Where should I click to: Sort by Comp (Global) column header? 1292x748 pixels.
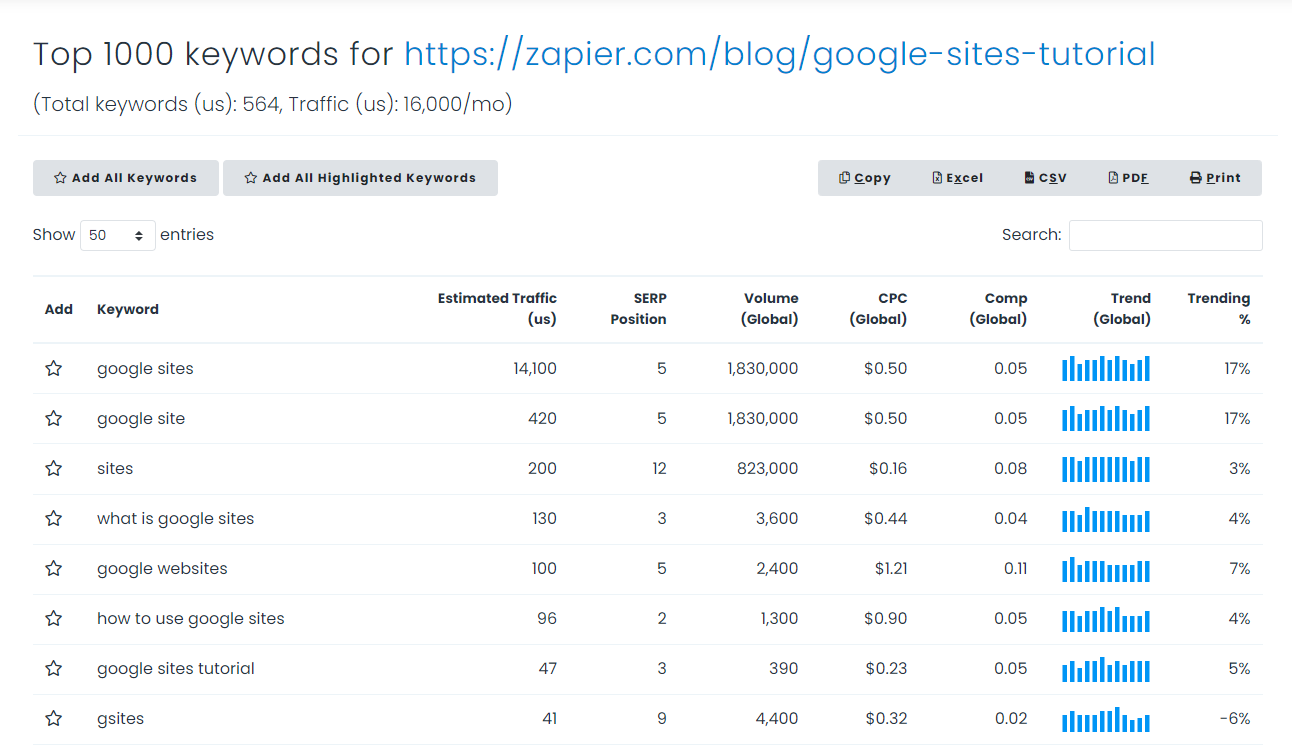point(998,309)
